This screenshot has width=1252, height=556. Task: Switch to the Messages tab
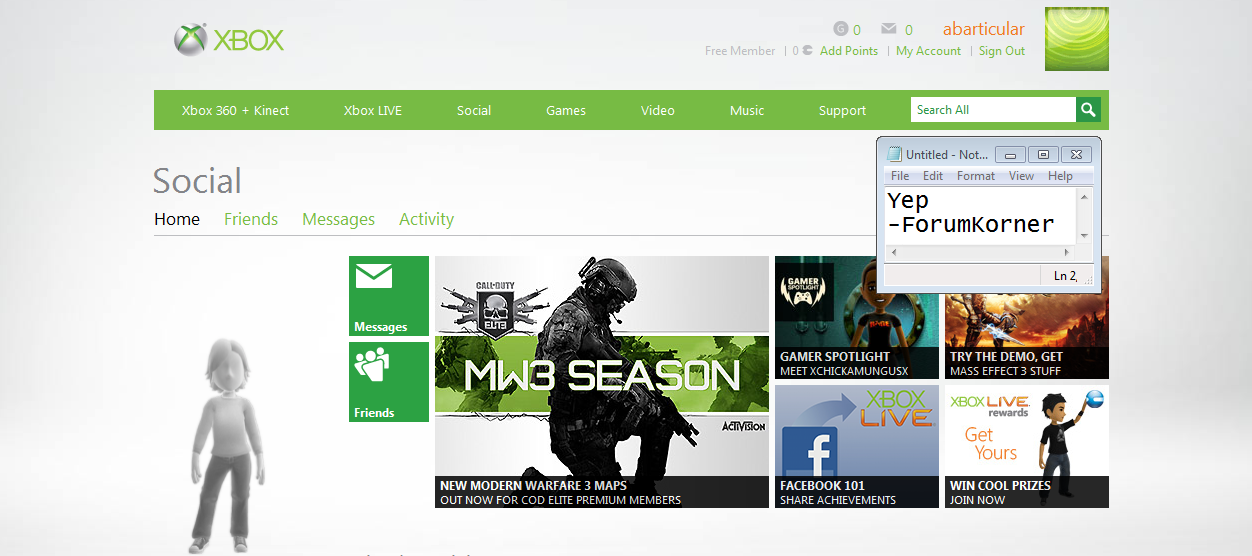click(x=339, y=219)
